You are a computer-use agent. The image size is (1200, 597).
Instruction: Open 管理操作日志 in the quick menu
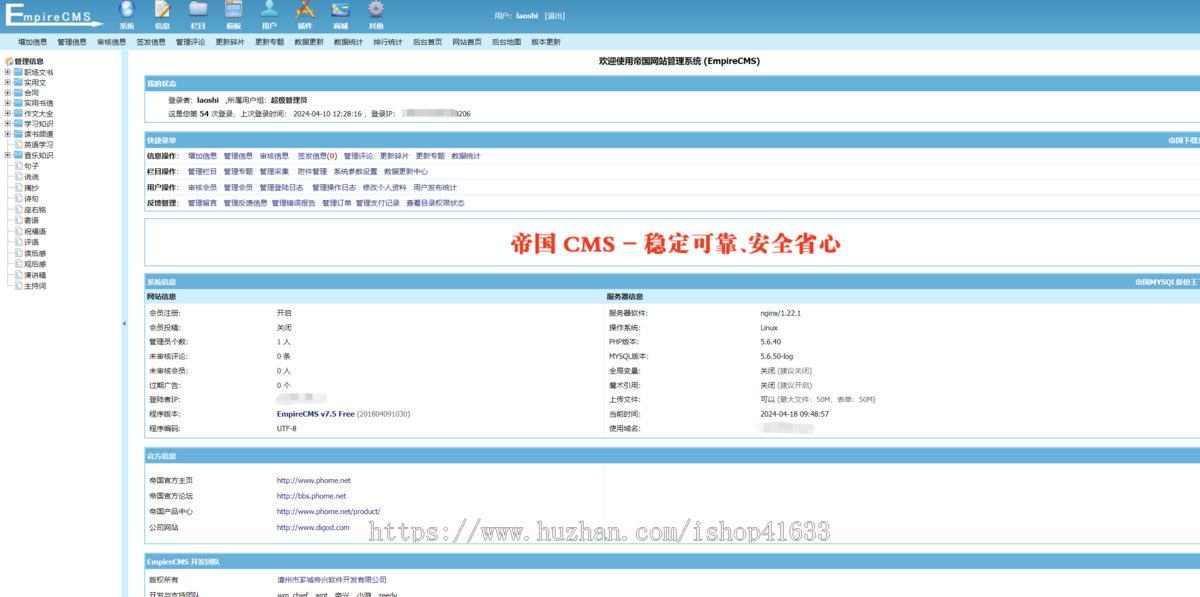pos(334,187)
